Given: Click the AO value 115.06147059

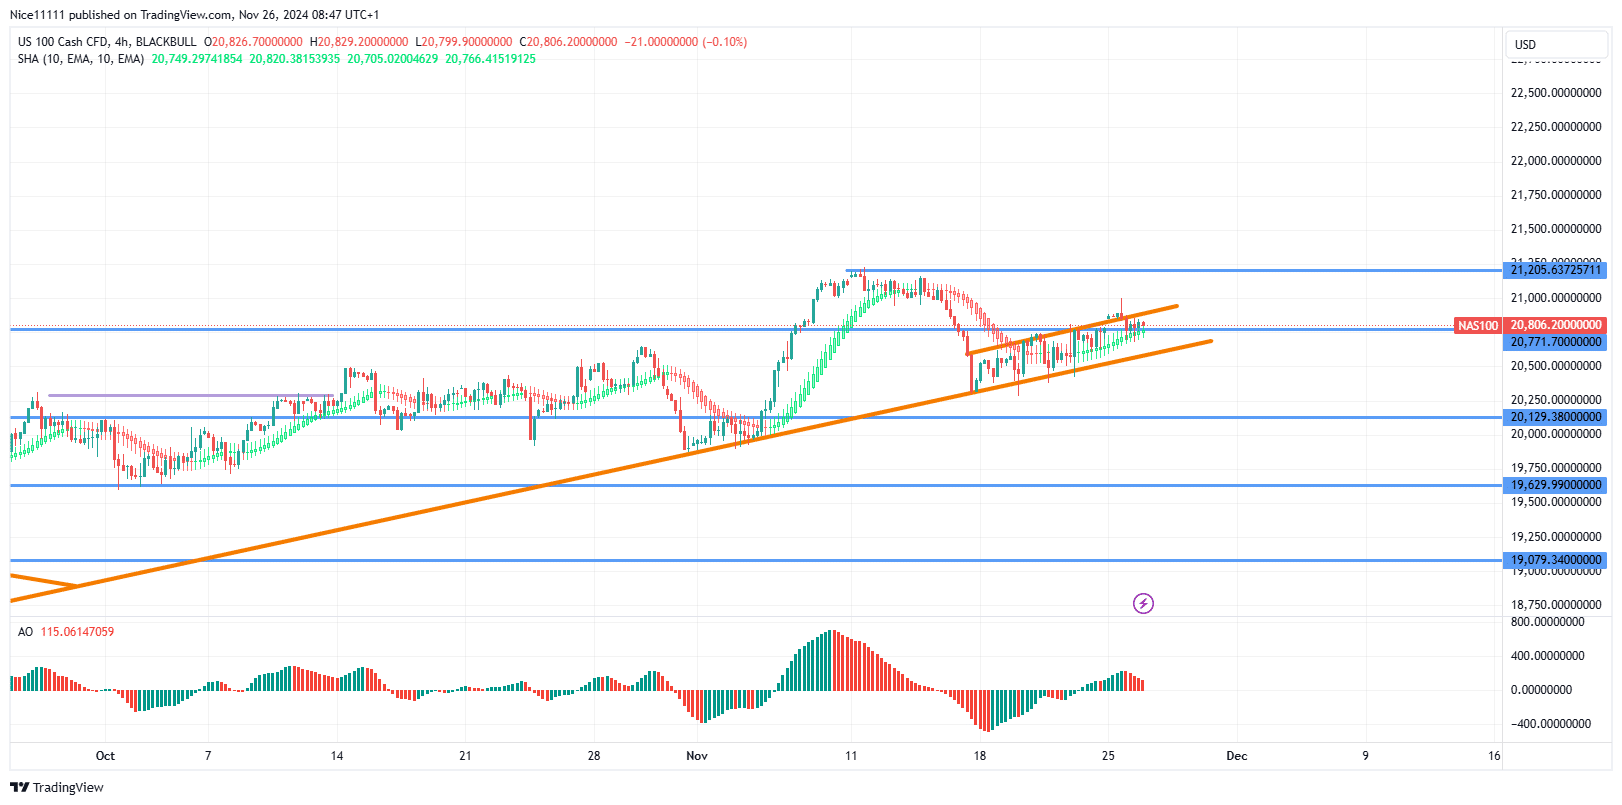Looking at the screenshot, I should coord(77,632).
